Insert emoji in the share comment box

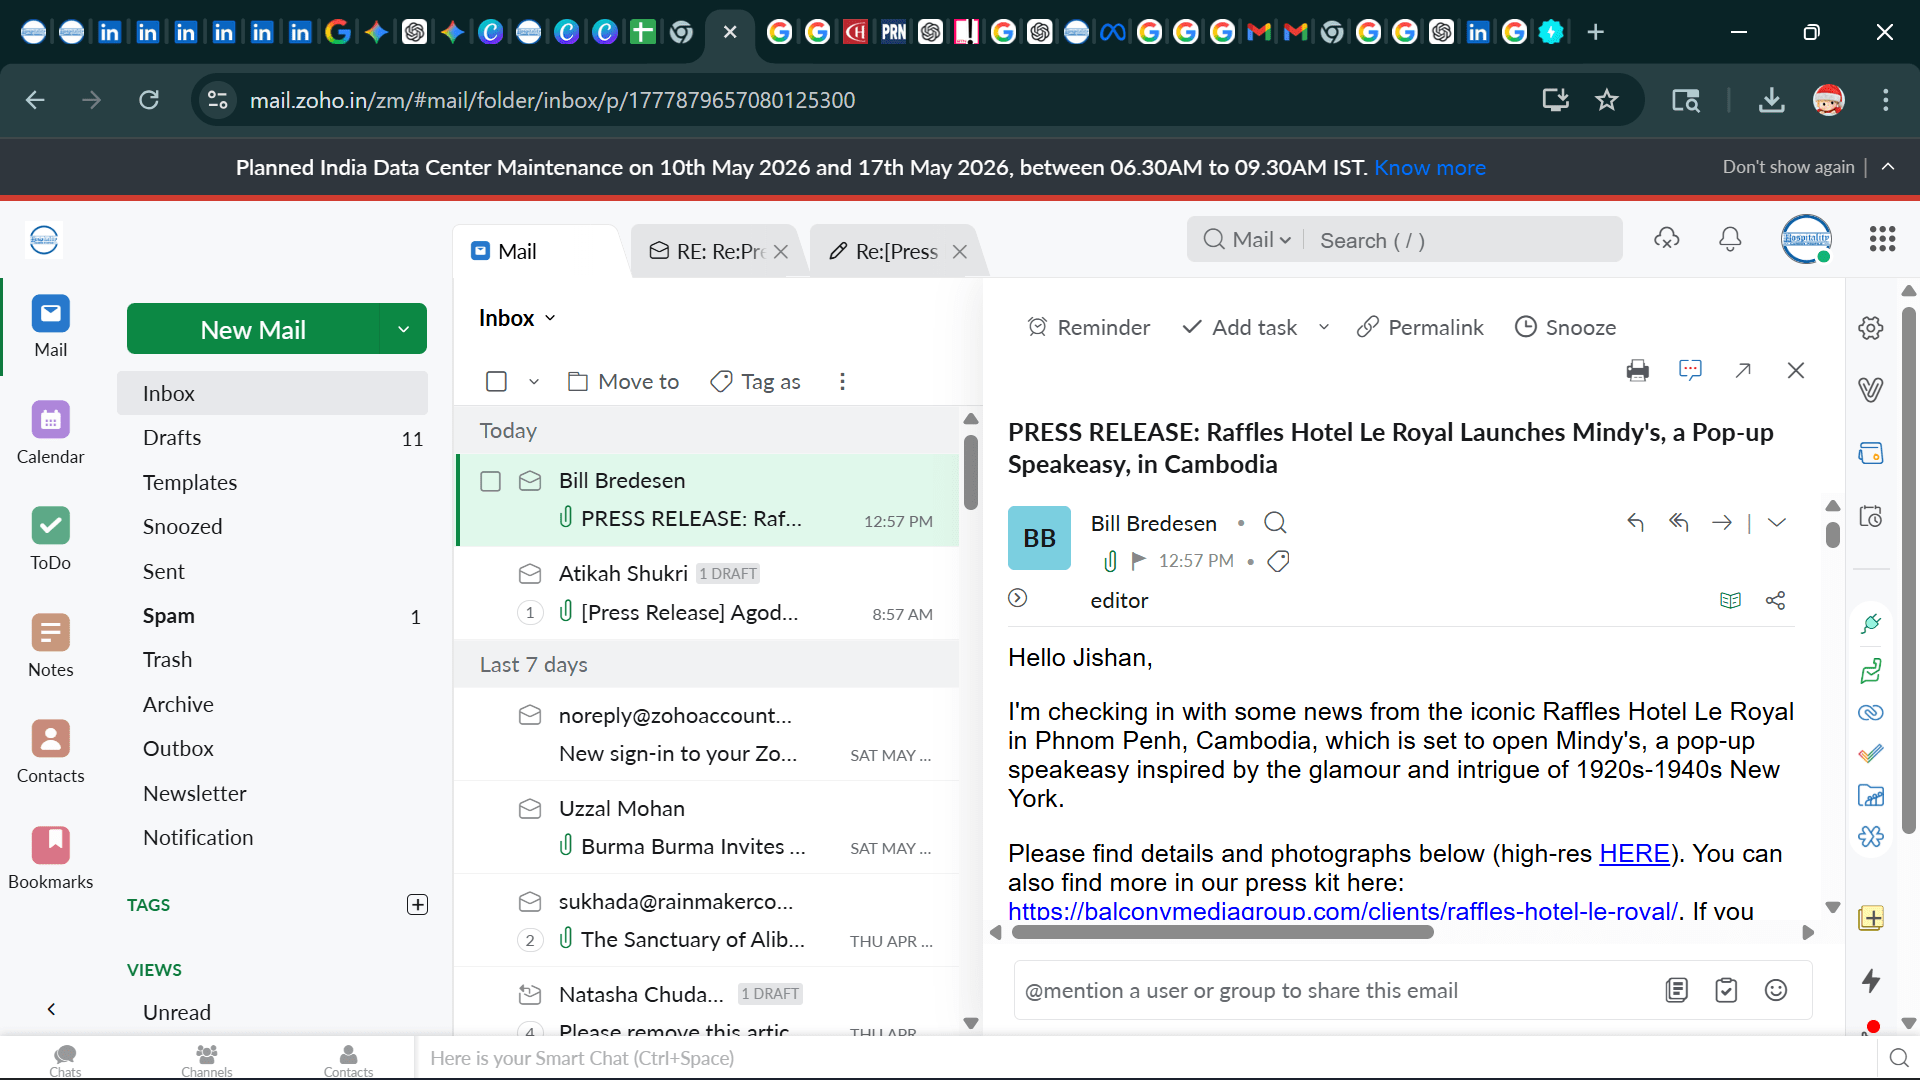(1776, 990)
